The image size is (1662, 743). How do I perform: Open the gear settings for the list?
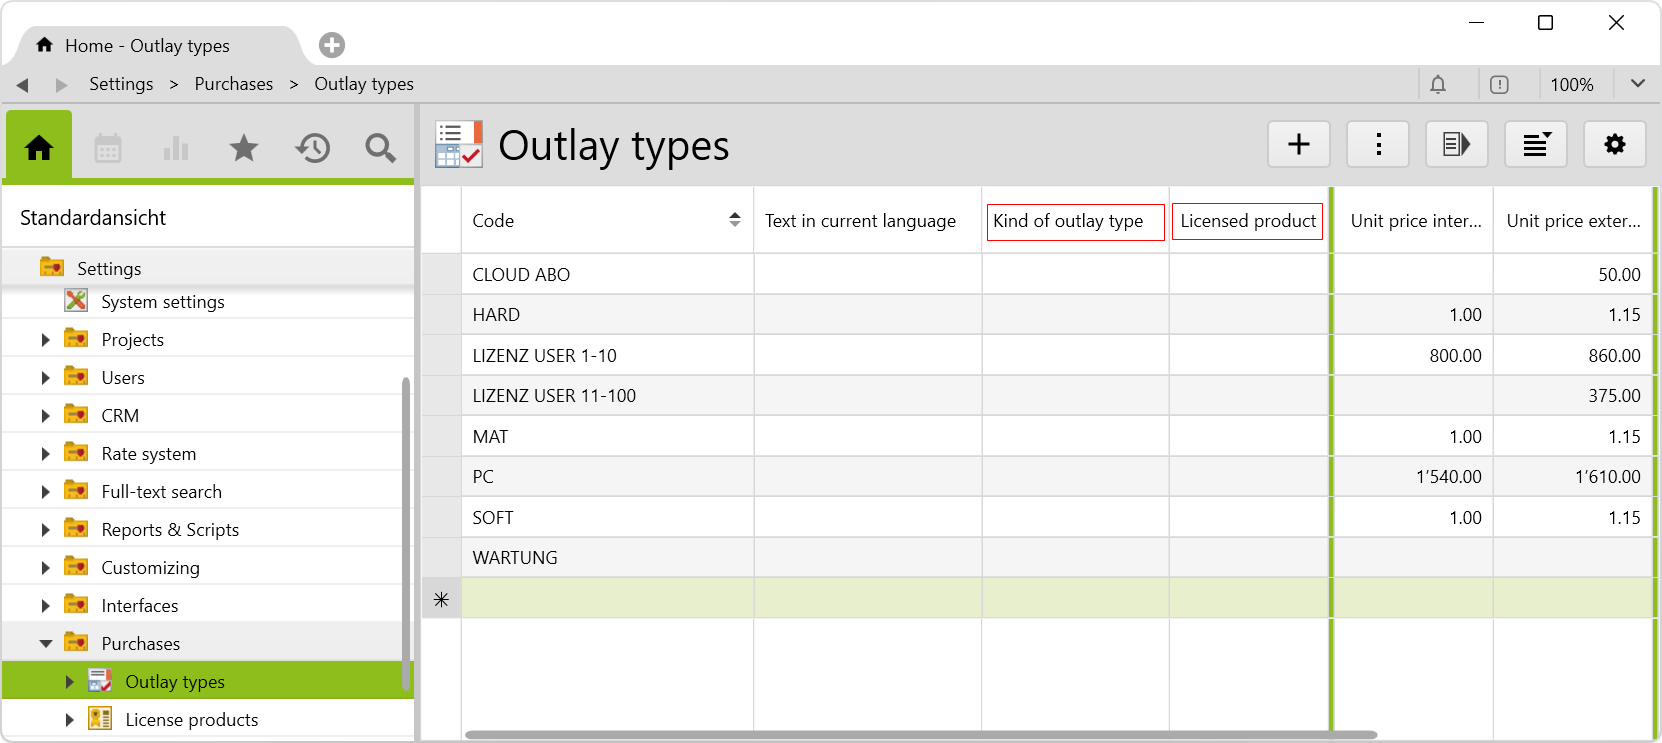1614,145
